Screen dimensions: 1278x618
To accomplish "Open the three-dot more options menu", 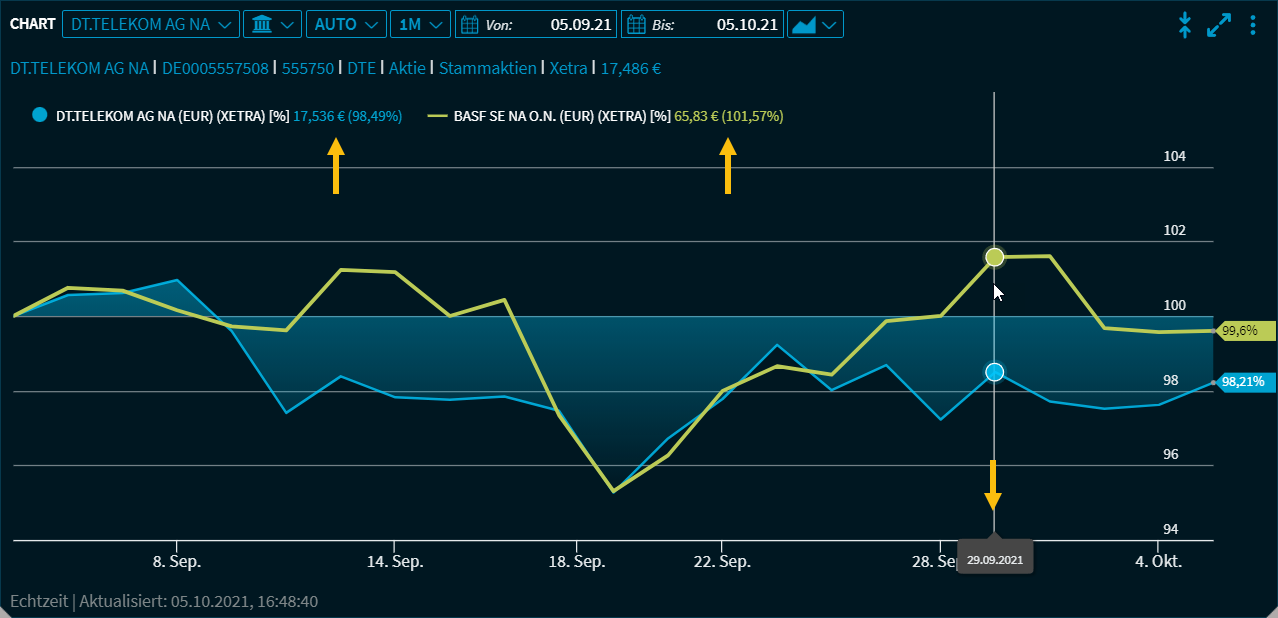I will click(x=1253, y=25).
